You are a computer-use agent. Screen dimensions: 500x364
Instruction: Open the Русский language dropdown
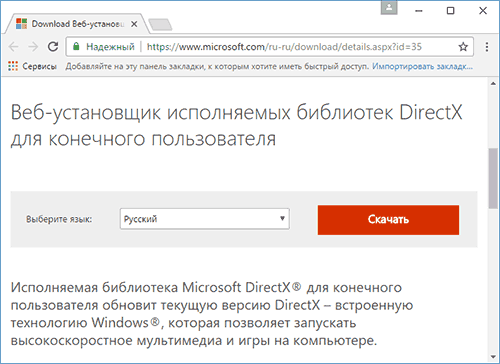pos(205,219)
